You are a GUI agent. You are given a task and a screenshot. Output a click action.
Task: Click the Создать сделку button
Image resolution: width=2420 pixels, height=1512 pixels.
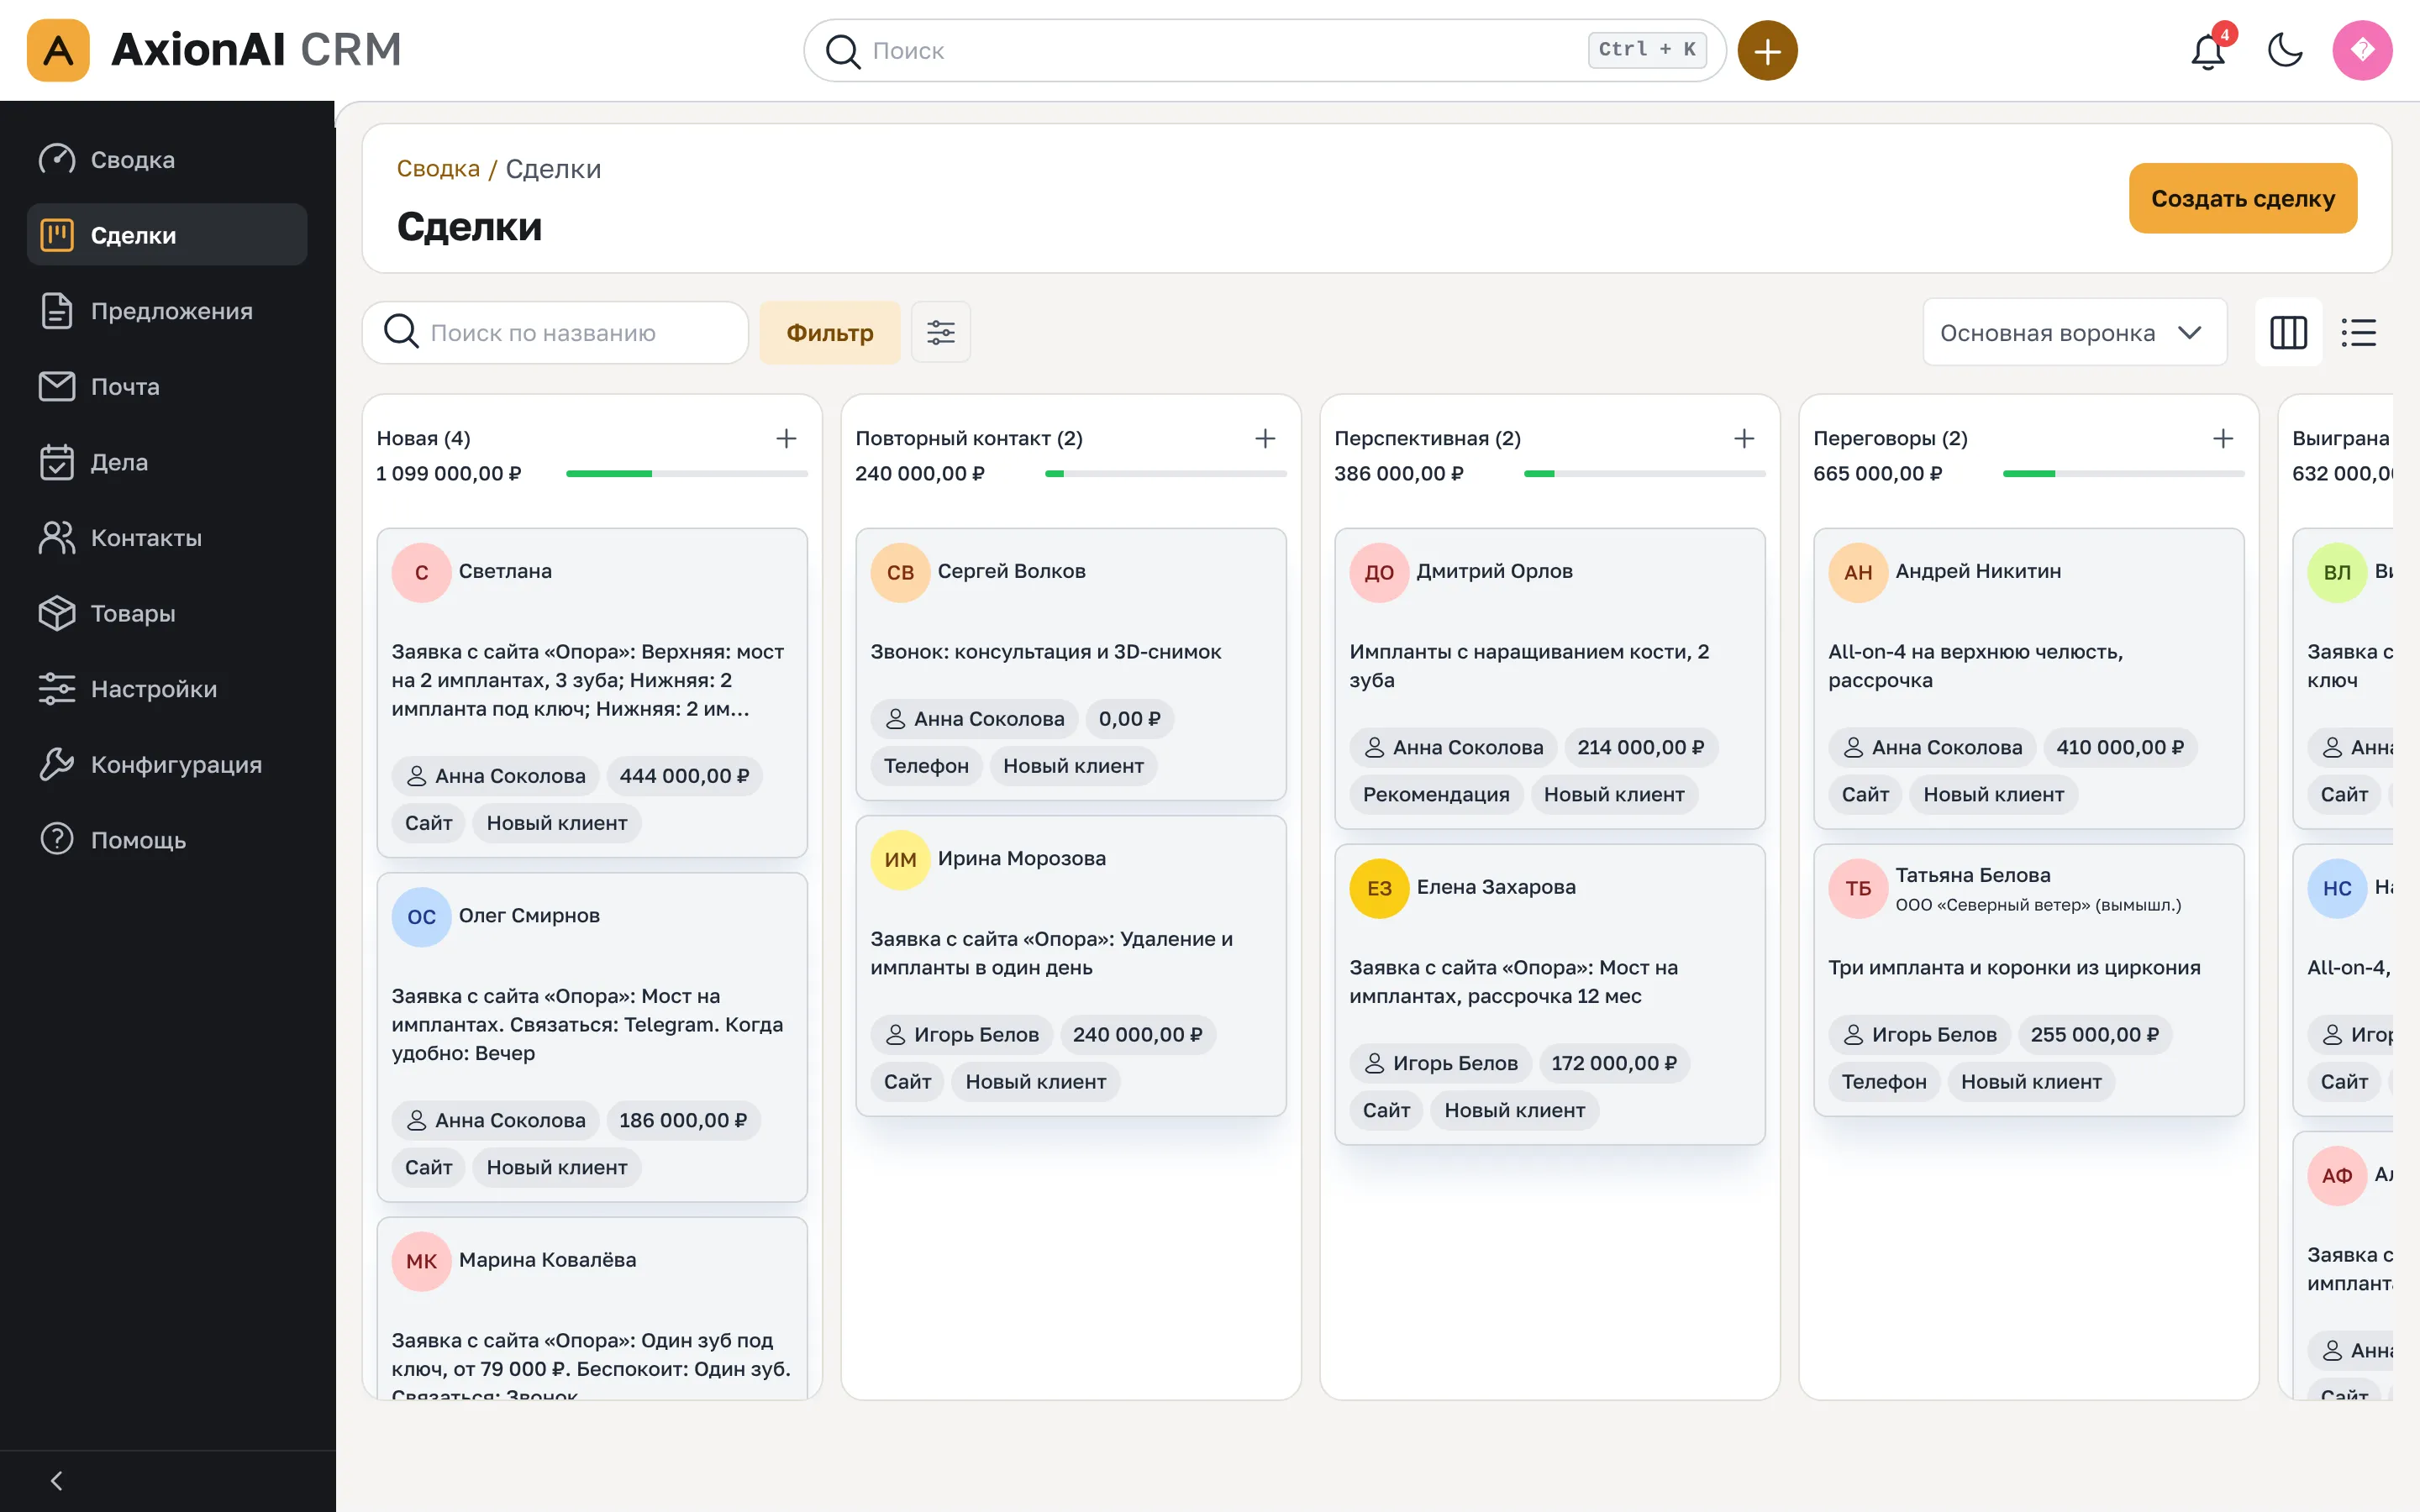coord(2242,198)
